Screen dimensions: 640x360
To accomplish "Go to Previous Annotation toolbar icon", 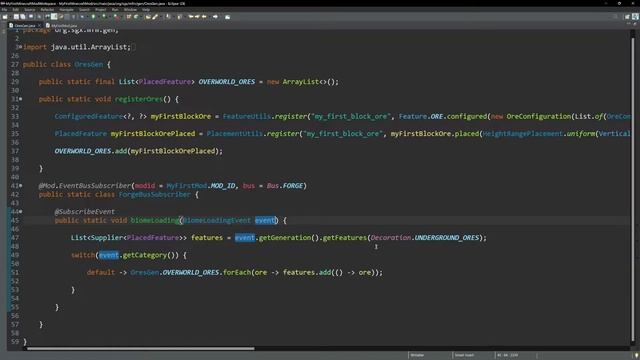I will click(x=180, y=17).
